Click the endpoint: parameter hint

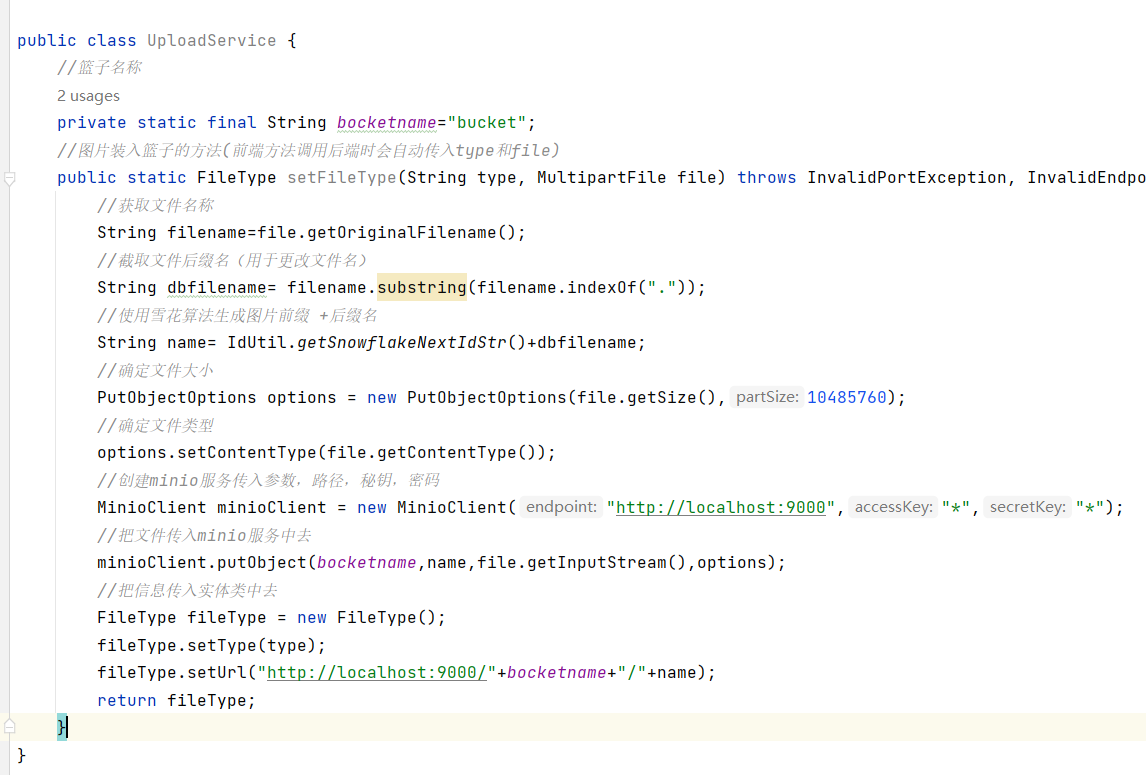pyautogui.click(x=561, y=507)
